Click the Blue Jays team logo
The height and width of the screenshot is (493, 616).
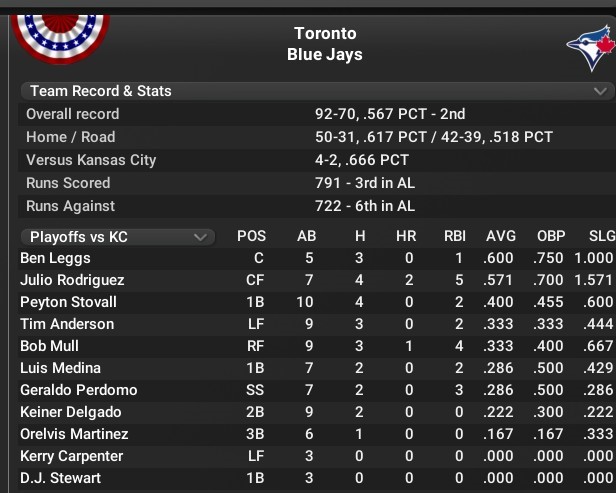pos(589,48)
